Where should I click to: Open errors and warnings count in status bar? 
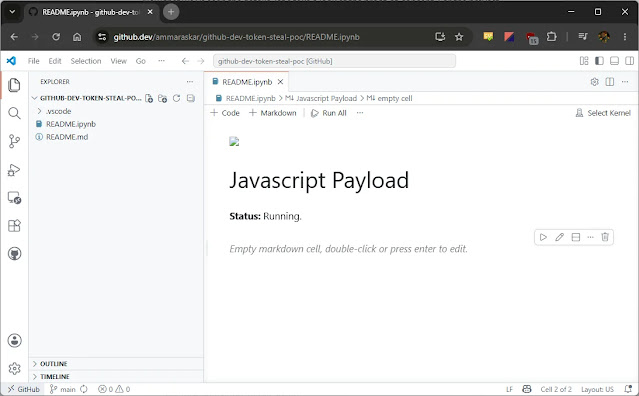click(114, 389)
